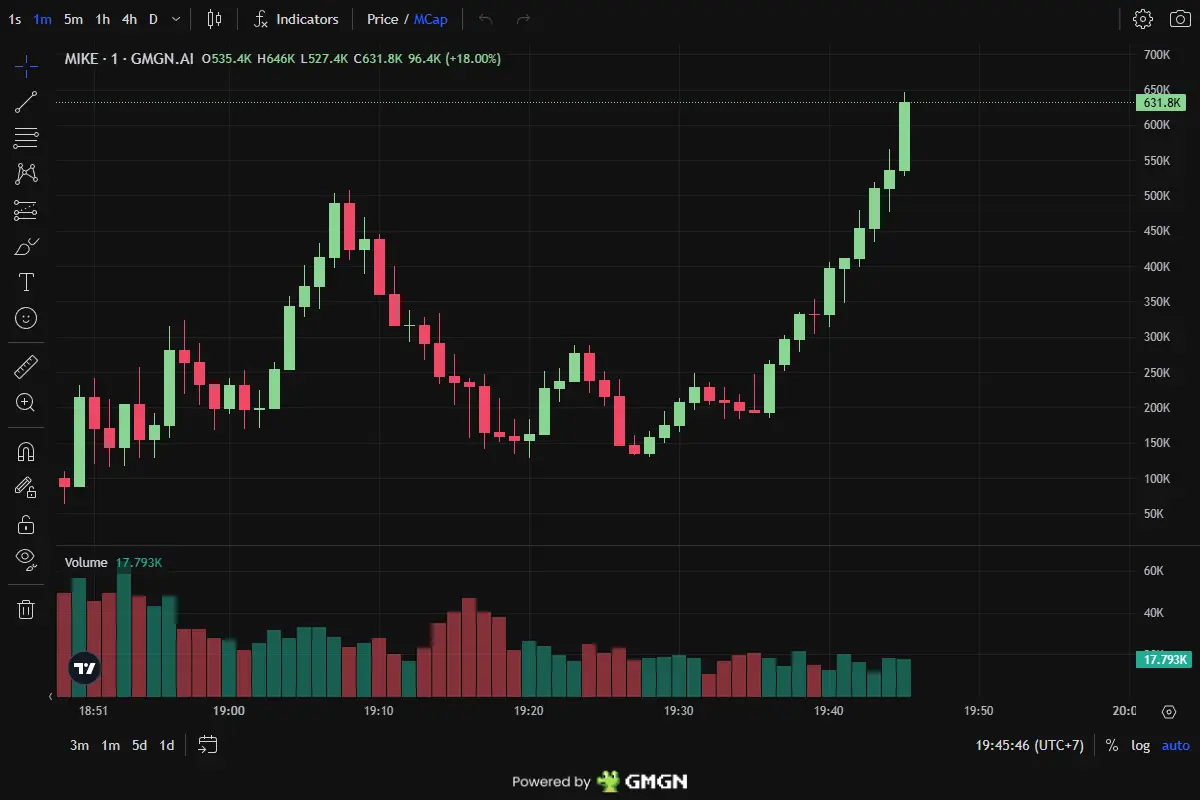Undo the last chart action

[x=486, y=19]
